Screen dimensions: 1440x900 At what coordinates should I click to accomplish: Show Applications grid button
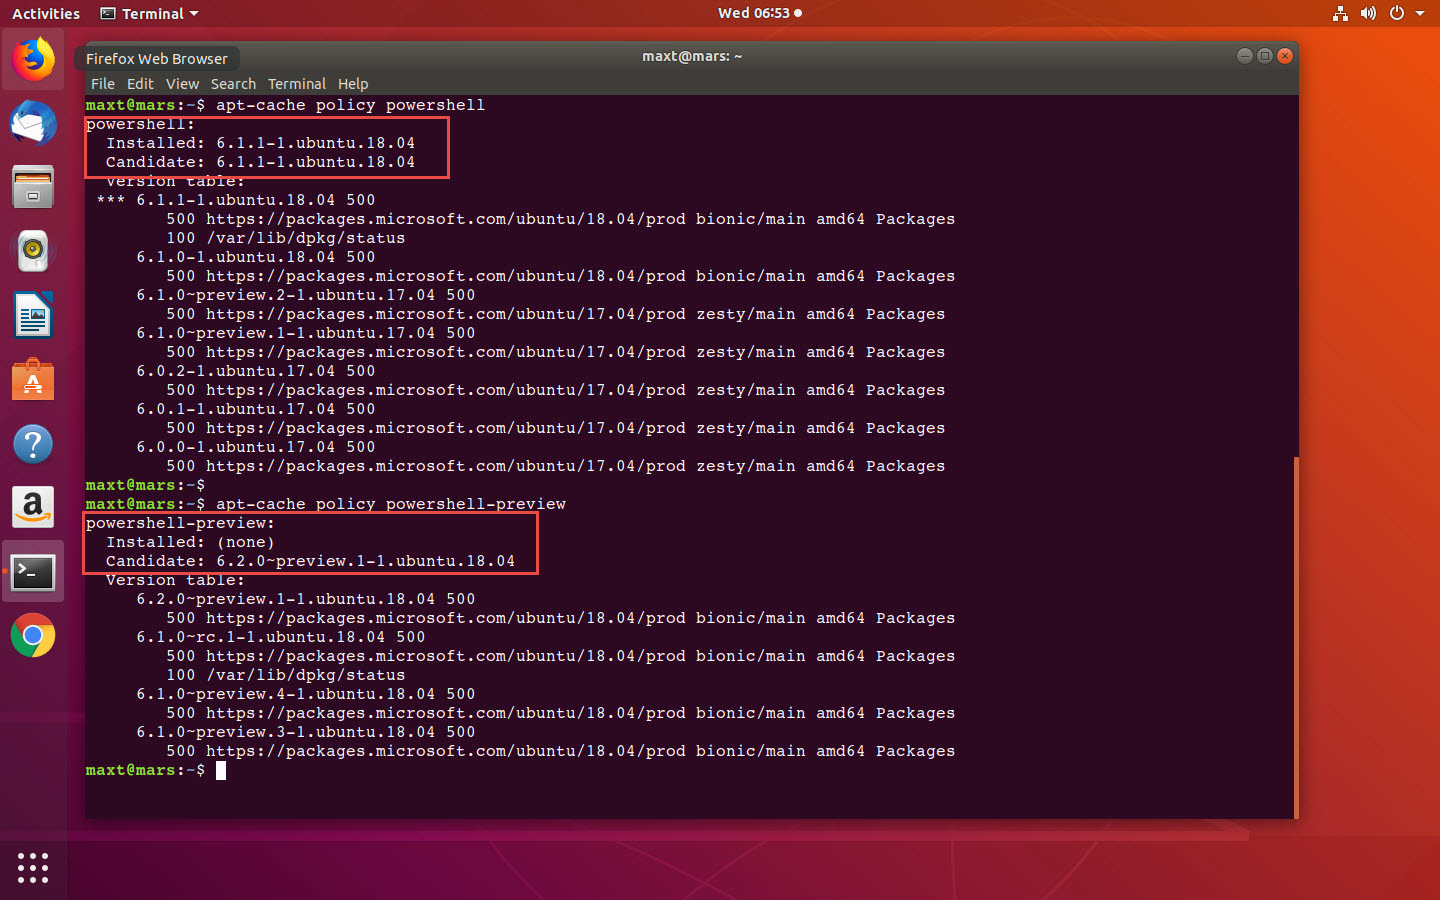click(x=33, y=867)
